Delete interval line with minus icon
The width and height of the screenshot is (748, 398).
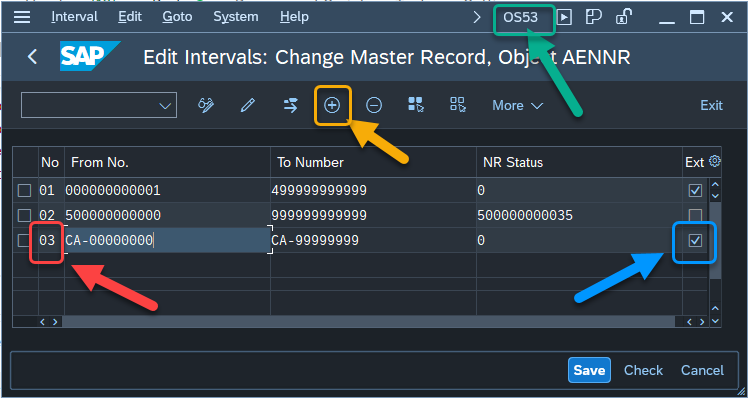click(374, 105)
